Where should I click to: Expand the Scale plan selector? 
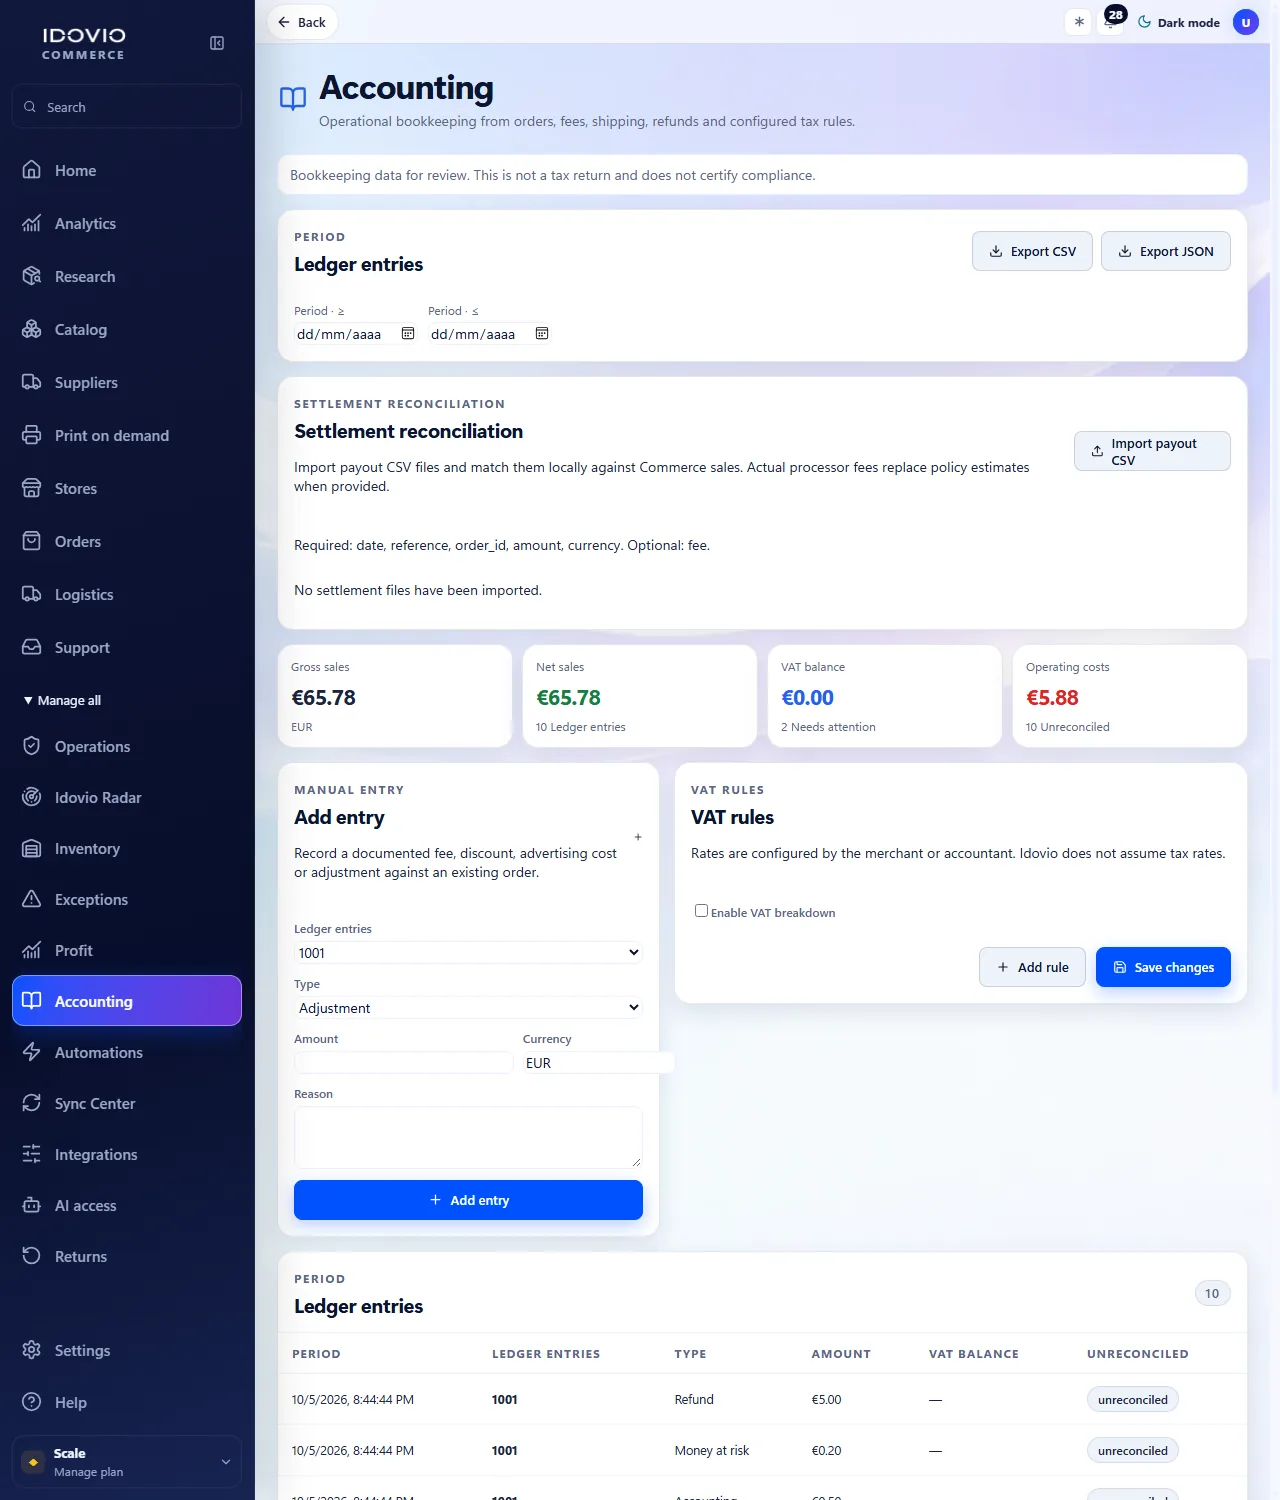tap(127, 1462)
